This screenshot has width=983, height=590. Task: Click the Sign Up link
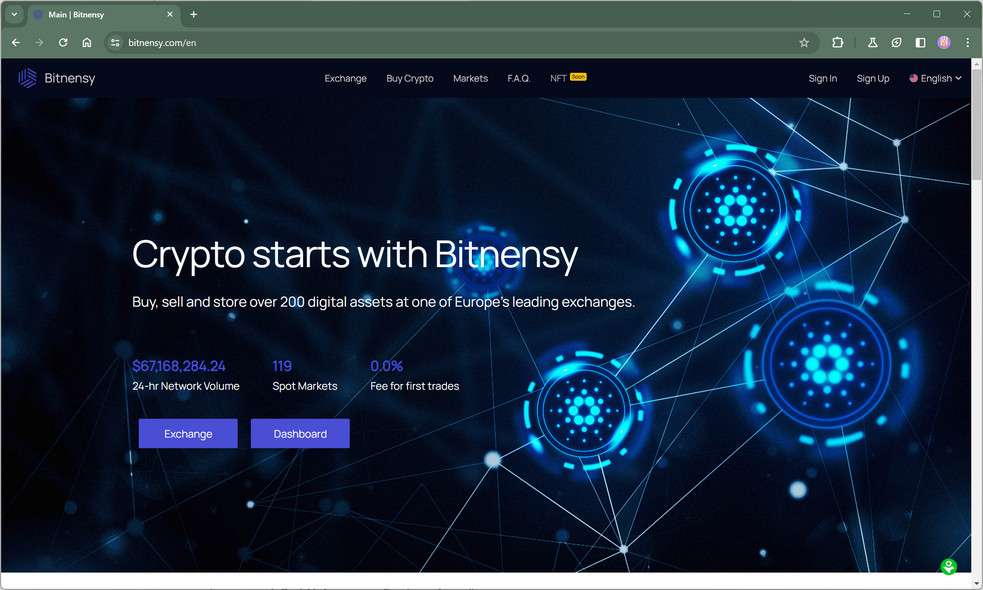(872, 78)
